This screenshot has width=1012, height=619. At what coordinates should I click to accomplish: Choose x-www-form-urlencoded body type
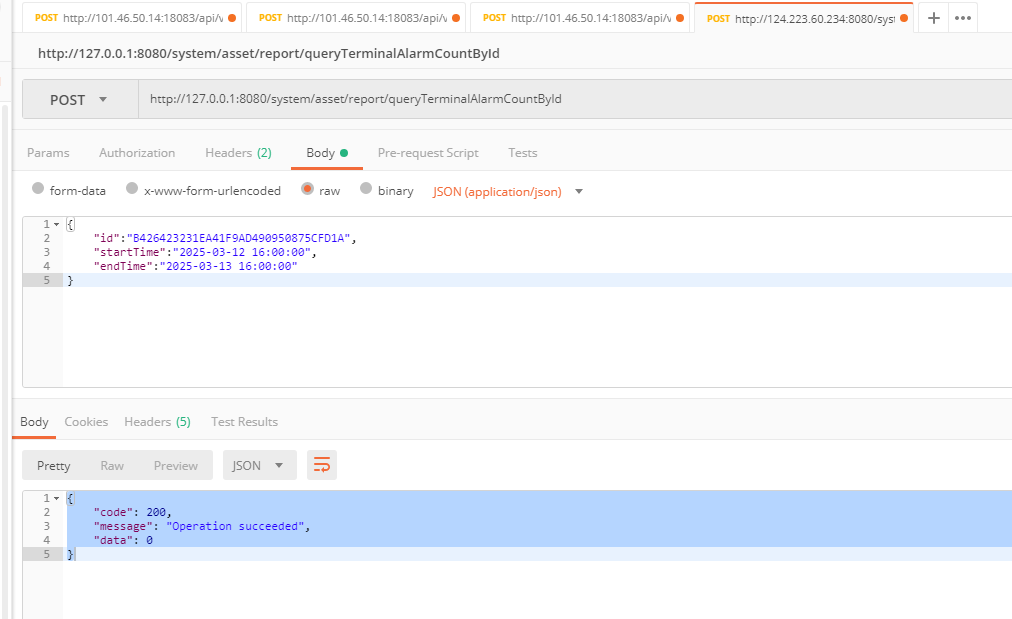coord(132,189)
